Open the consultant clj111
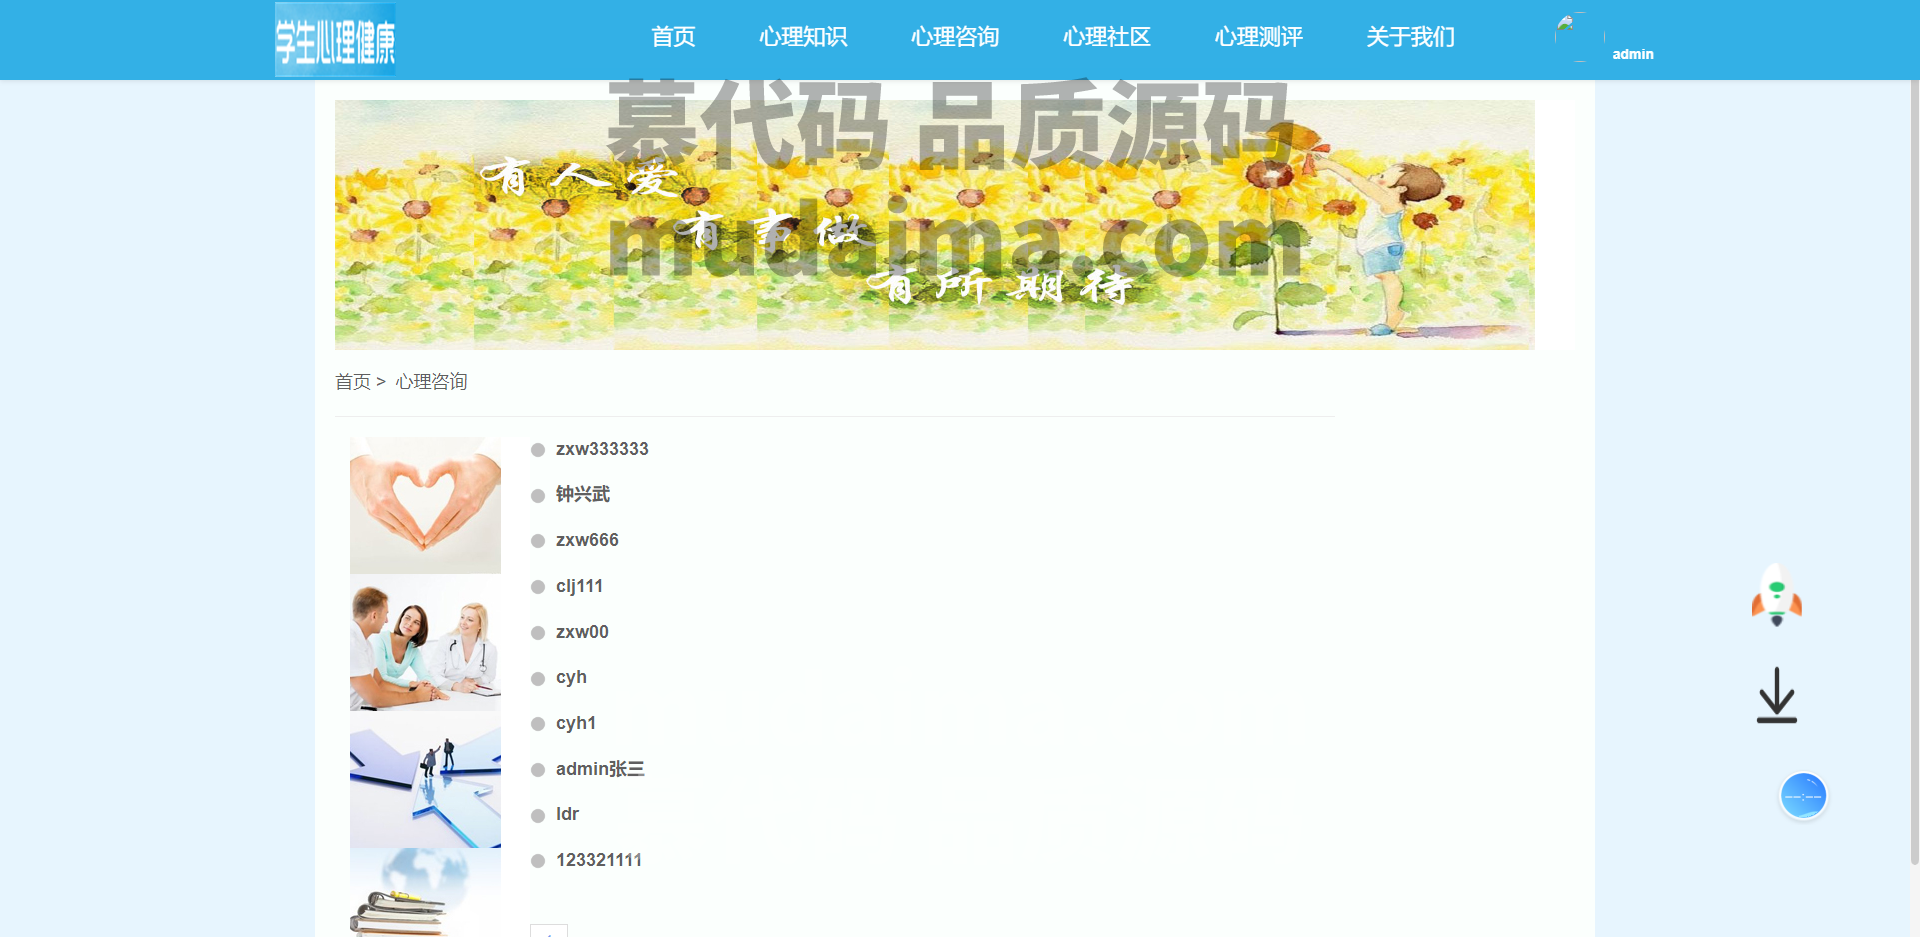 coord(579,586)
